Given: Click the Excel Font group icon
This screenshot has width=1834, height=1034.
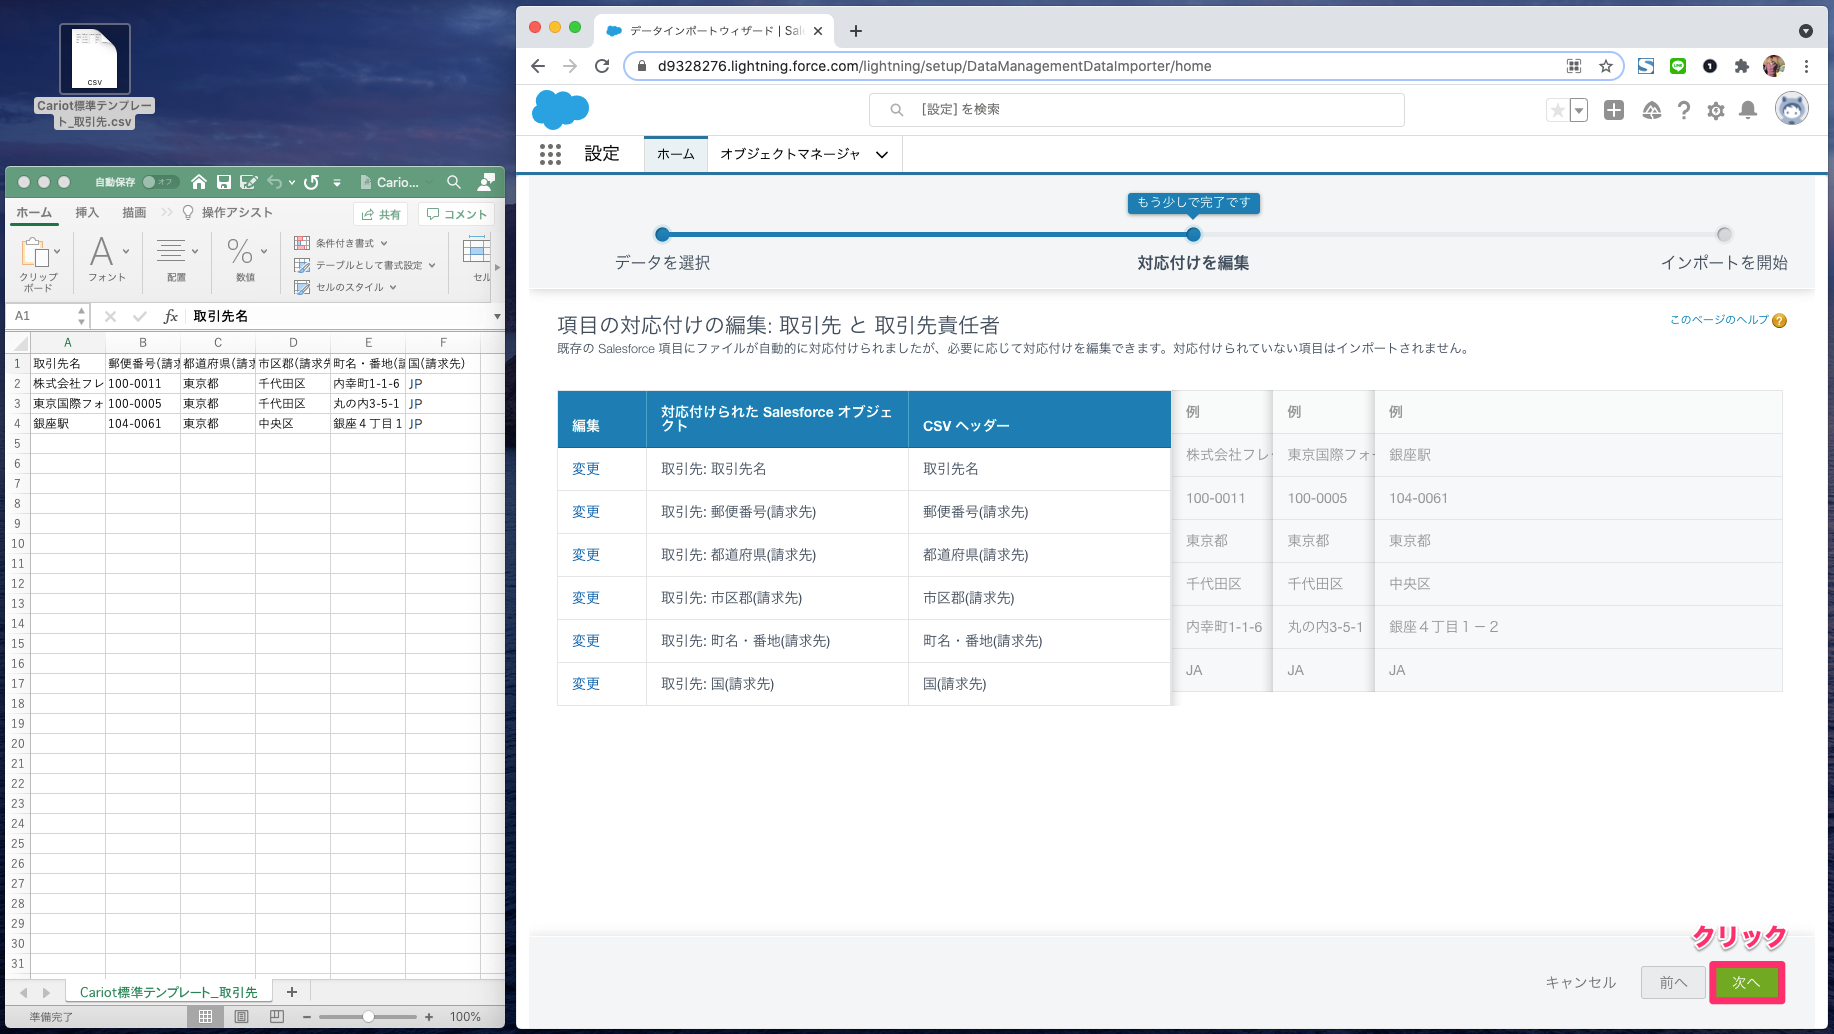Looking at the screenshot, I should (x=101, y=251).
